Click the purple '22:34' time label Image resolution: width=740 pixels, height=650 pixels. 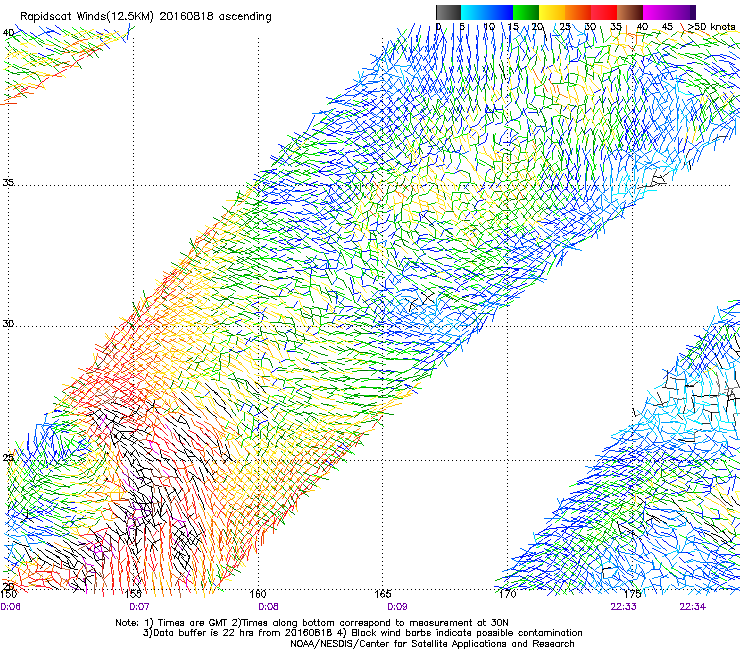coord(692,607)
